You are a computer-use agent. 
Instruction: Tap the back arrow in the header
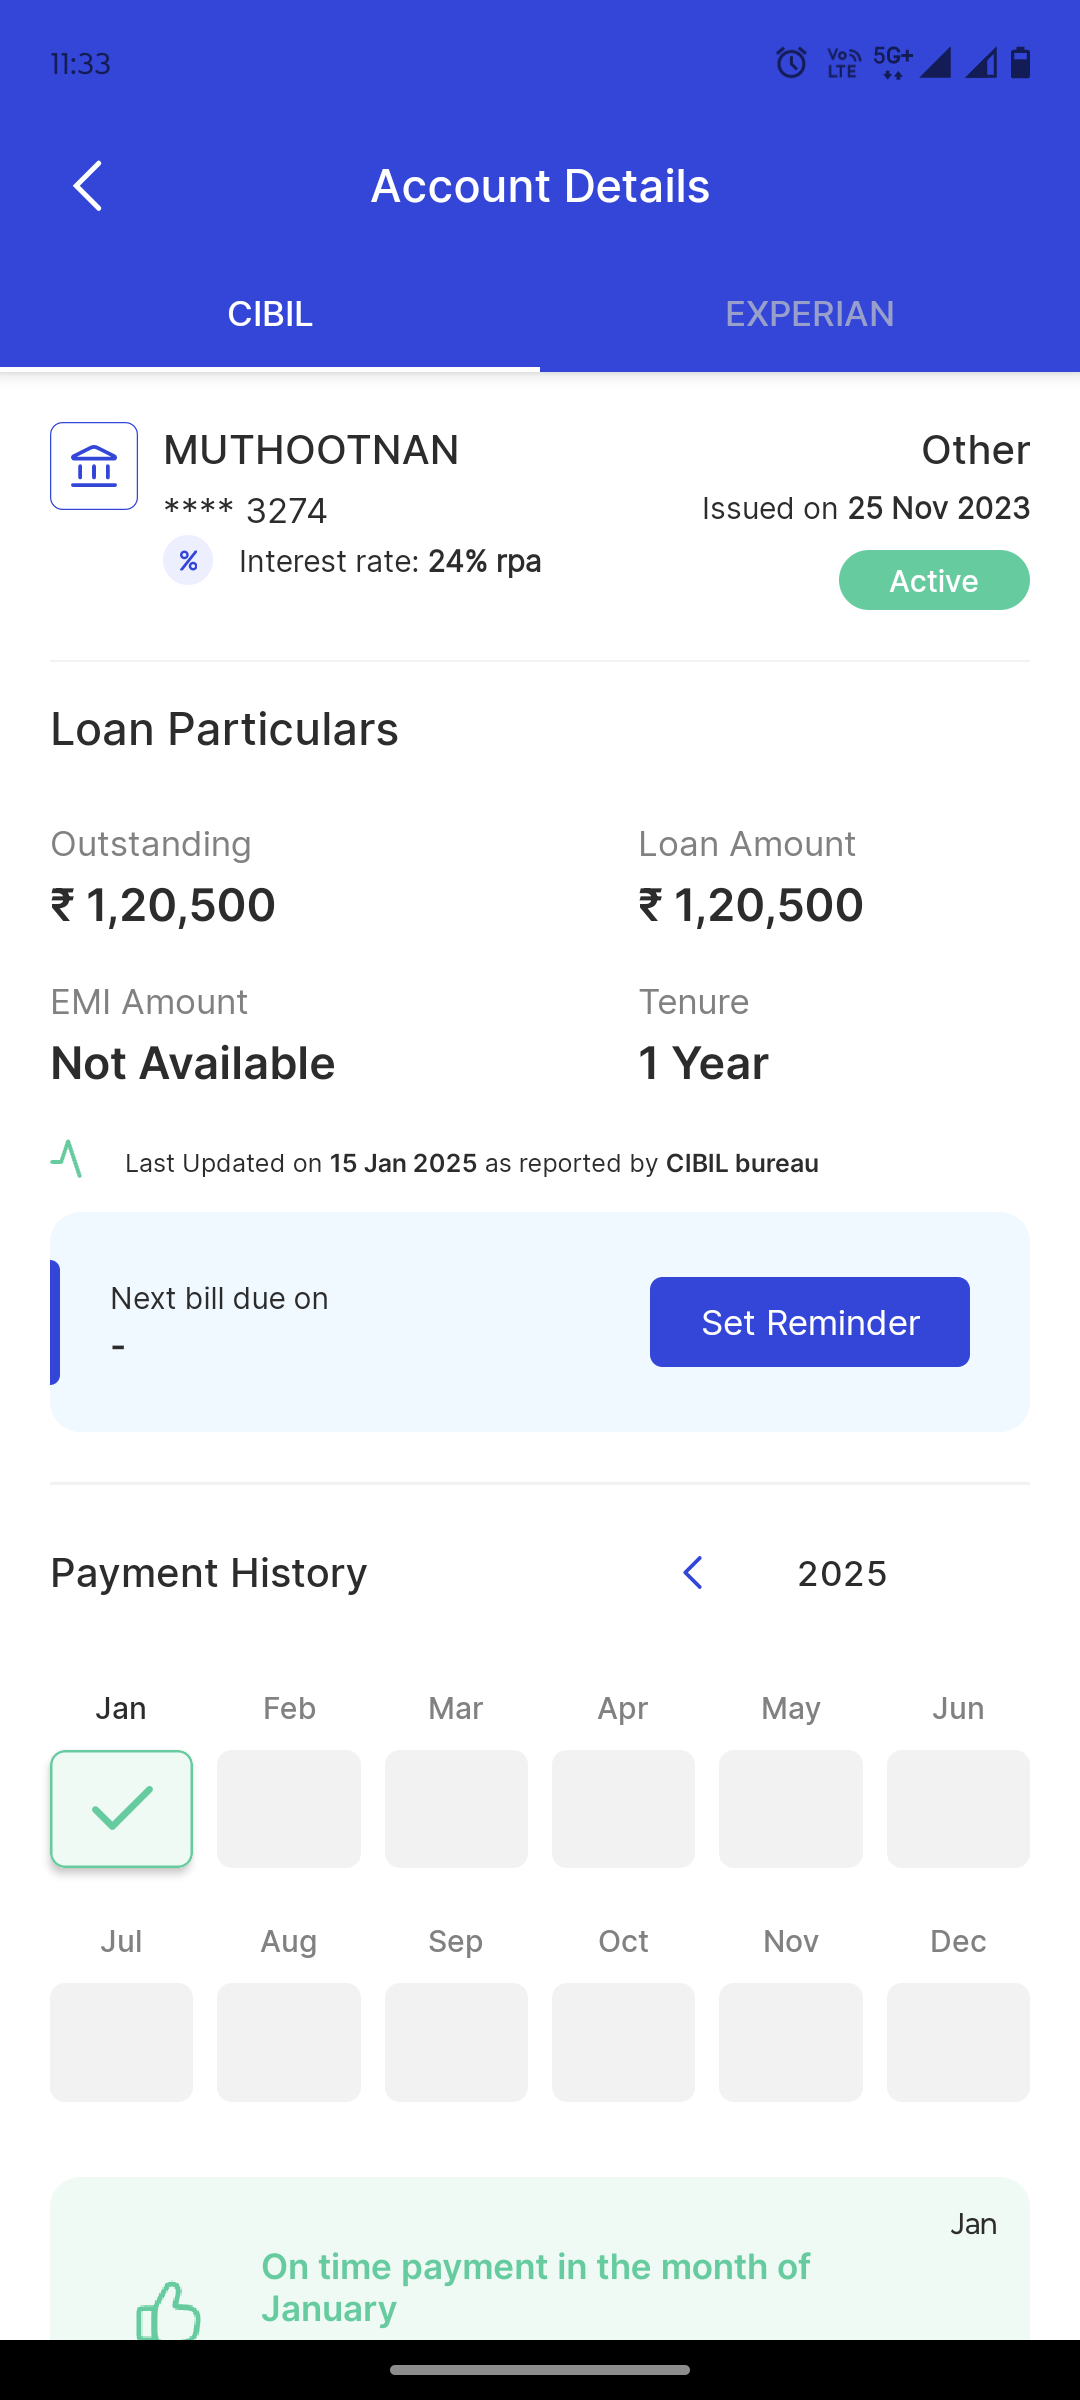coord(88,186)
